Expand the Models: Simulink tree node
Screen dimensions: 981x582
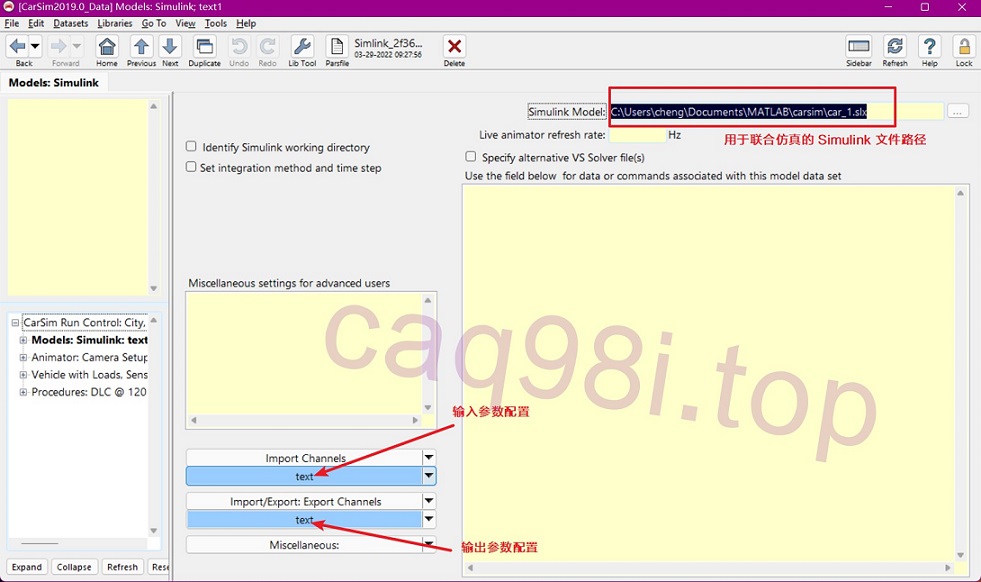tap(23, 340)
